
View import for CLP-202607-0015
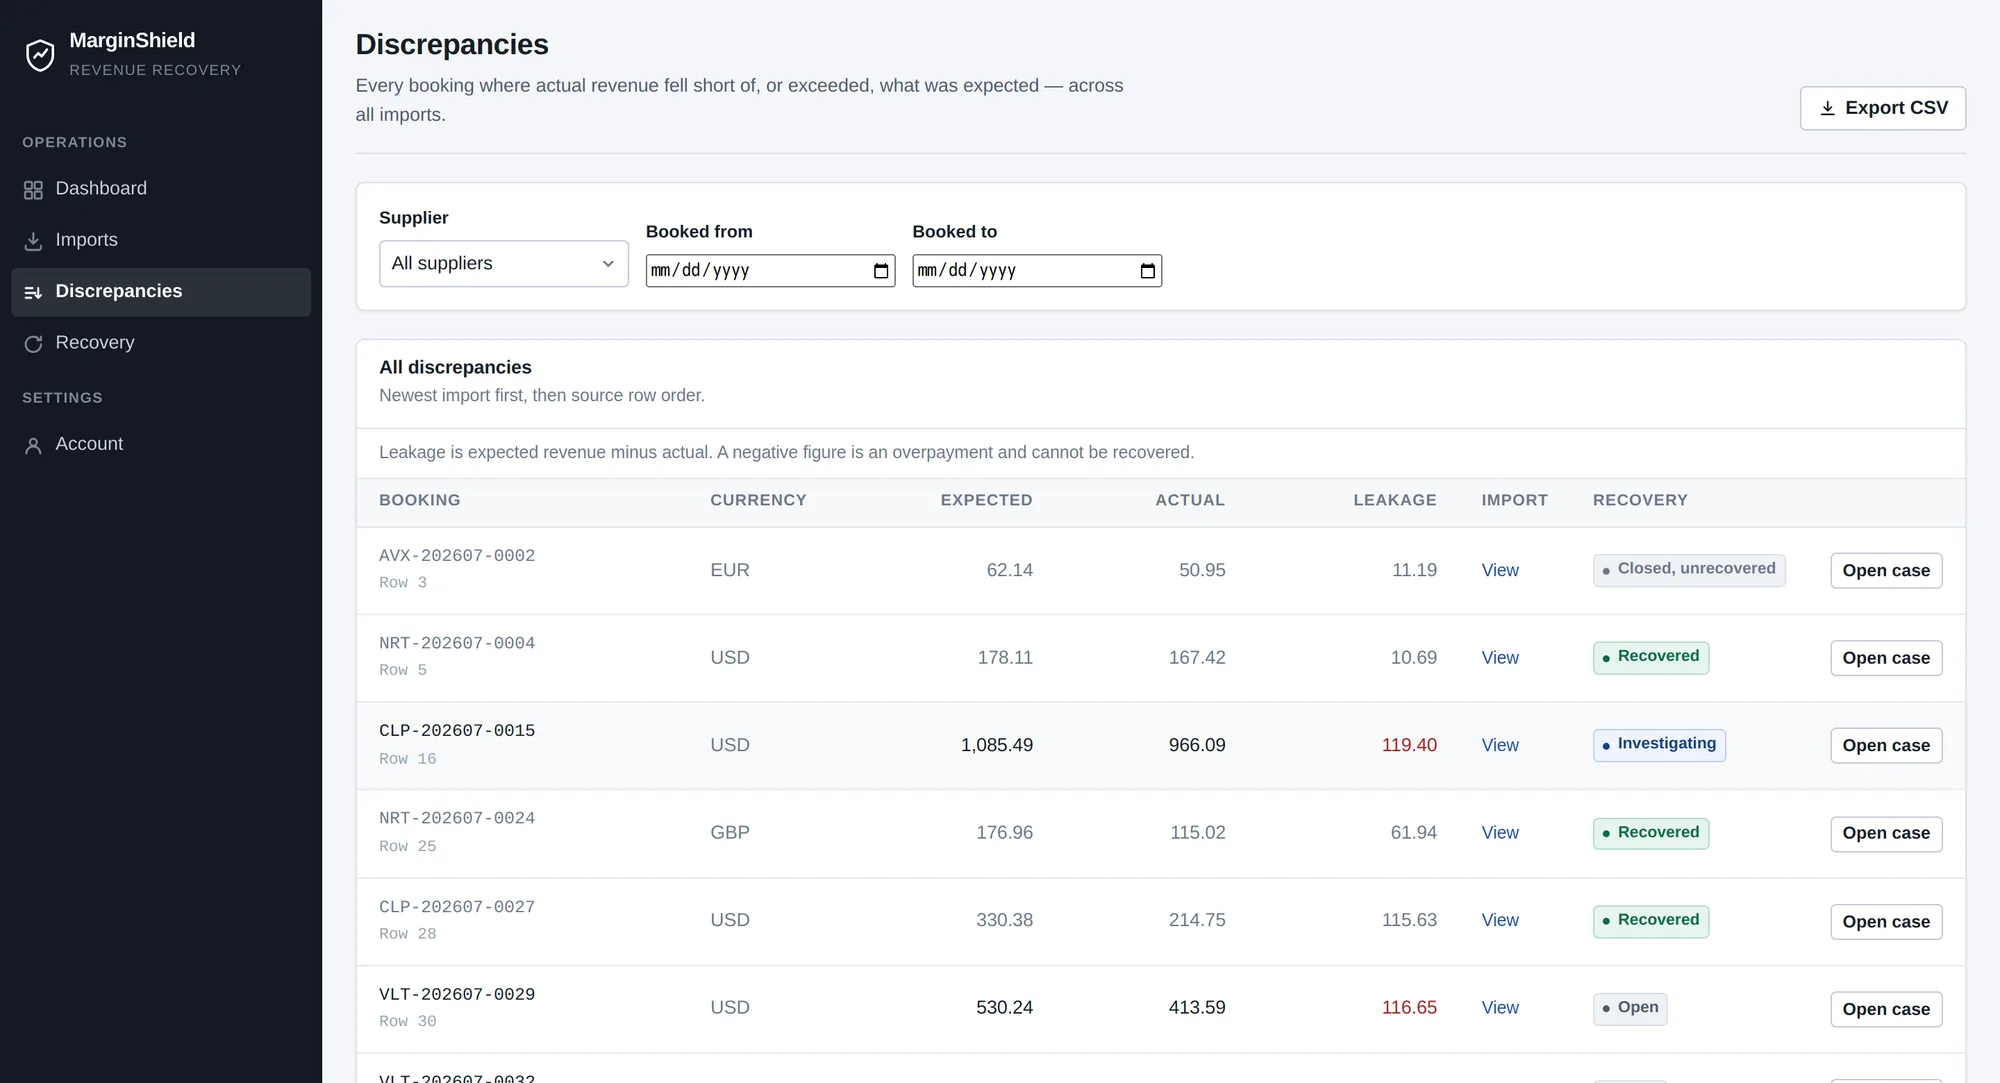(1500, 745)
